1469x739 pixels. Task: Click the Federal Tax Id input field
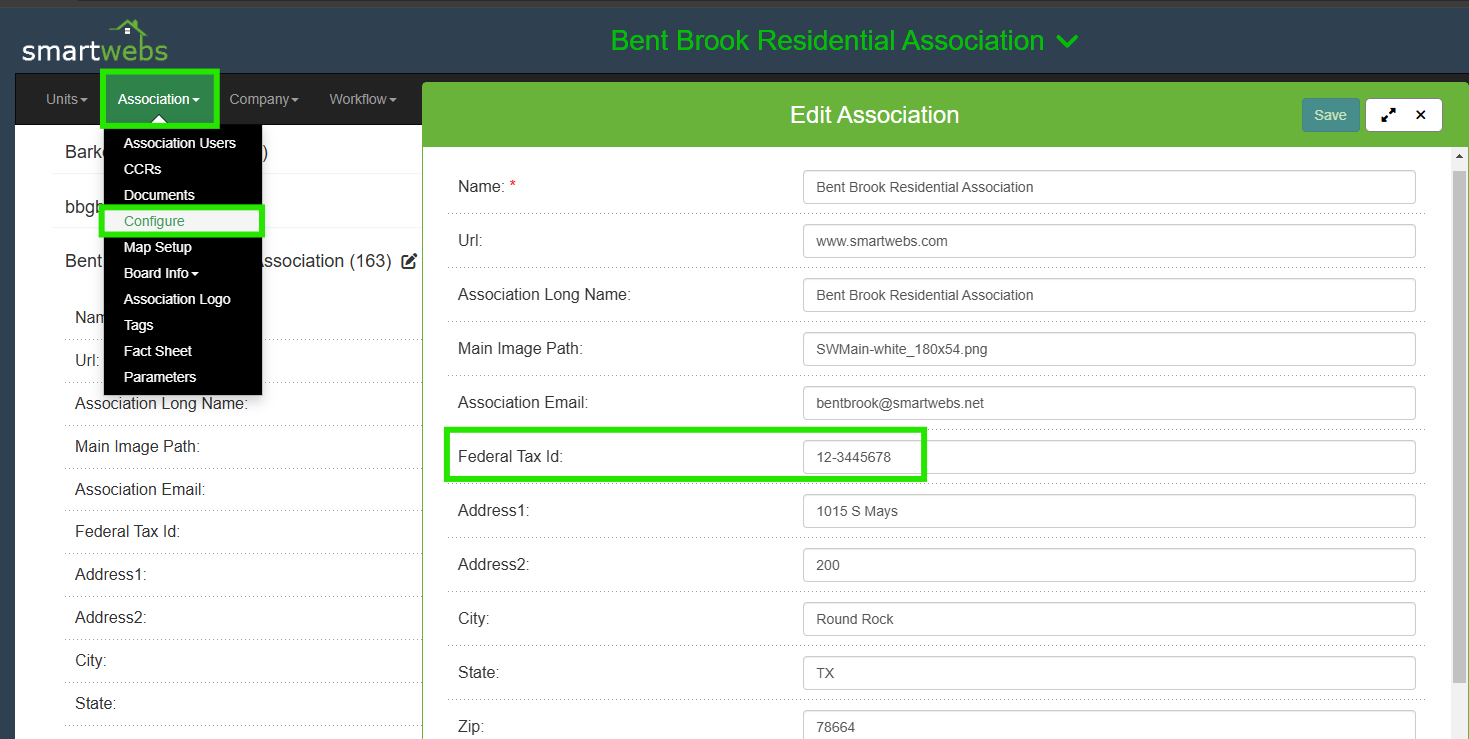[x=1108, y=457]
